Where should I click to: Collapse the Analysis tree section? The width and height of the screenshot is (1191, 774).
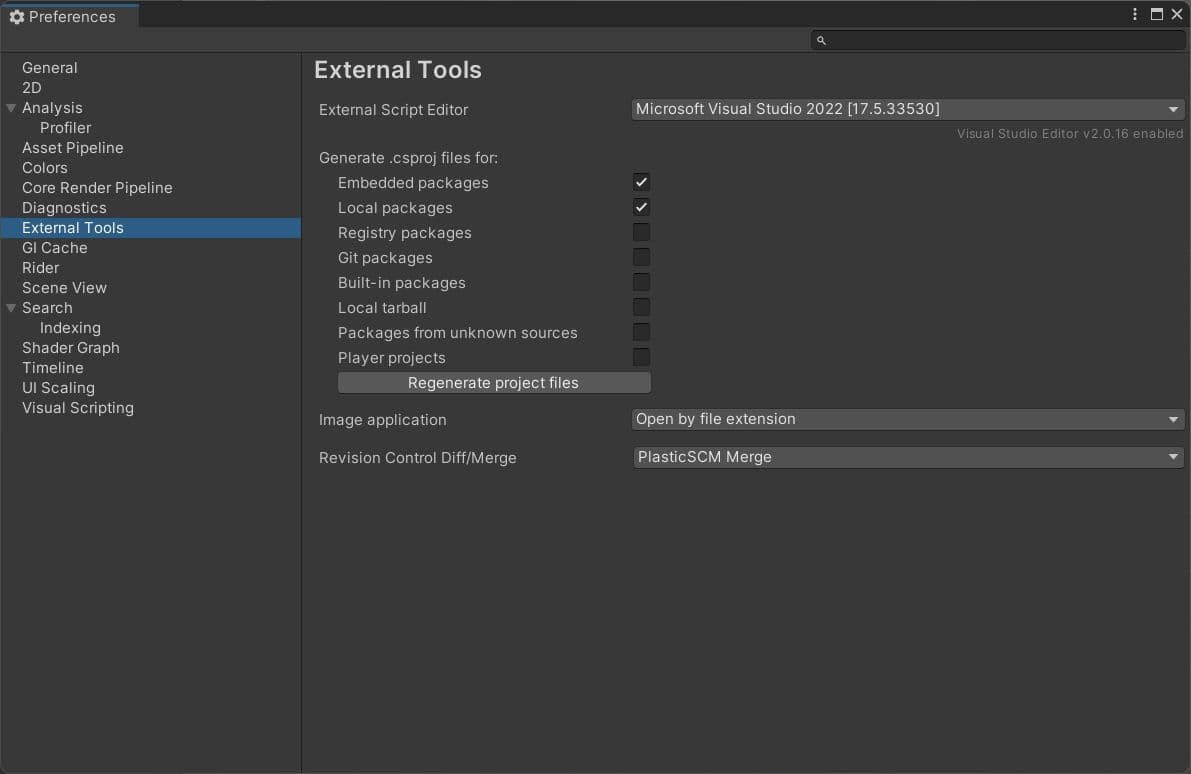(x=11, y=107)
